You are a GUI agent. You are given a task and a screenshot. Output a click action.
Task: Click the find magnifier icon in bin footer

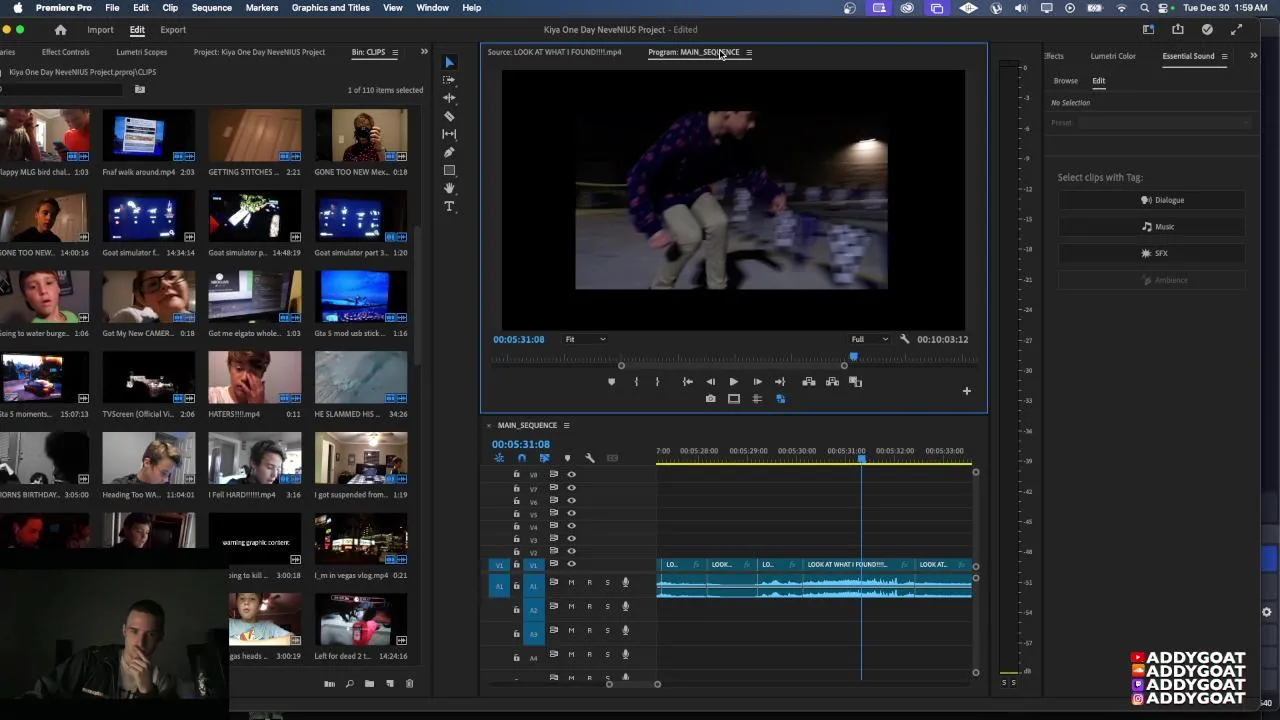pyautogui.click(x=349, y=684)
